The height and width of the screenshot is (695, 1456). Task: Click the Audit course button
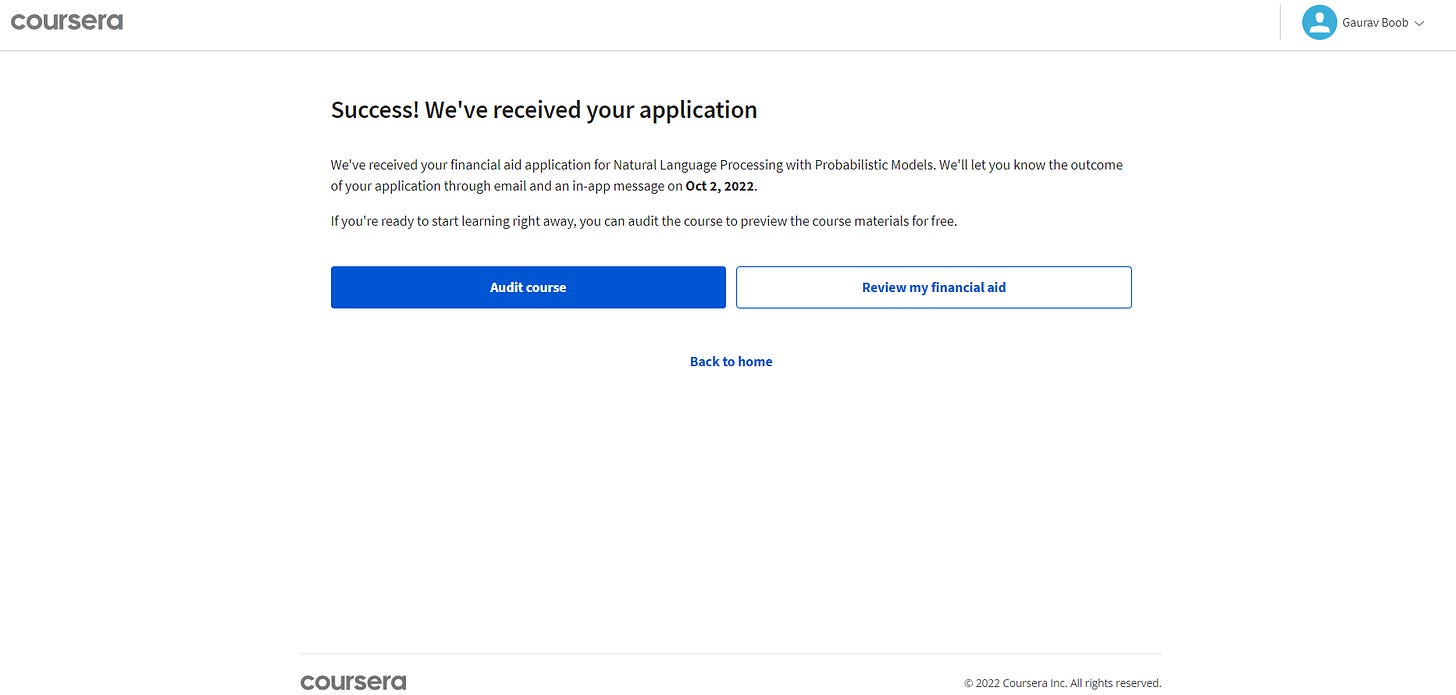(528, 287)
